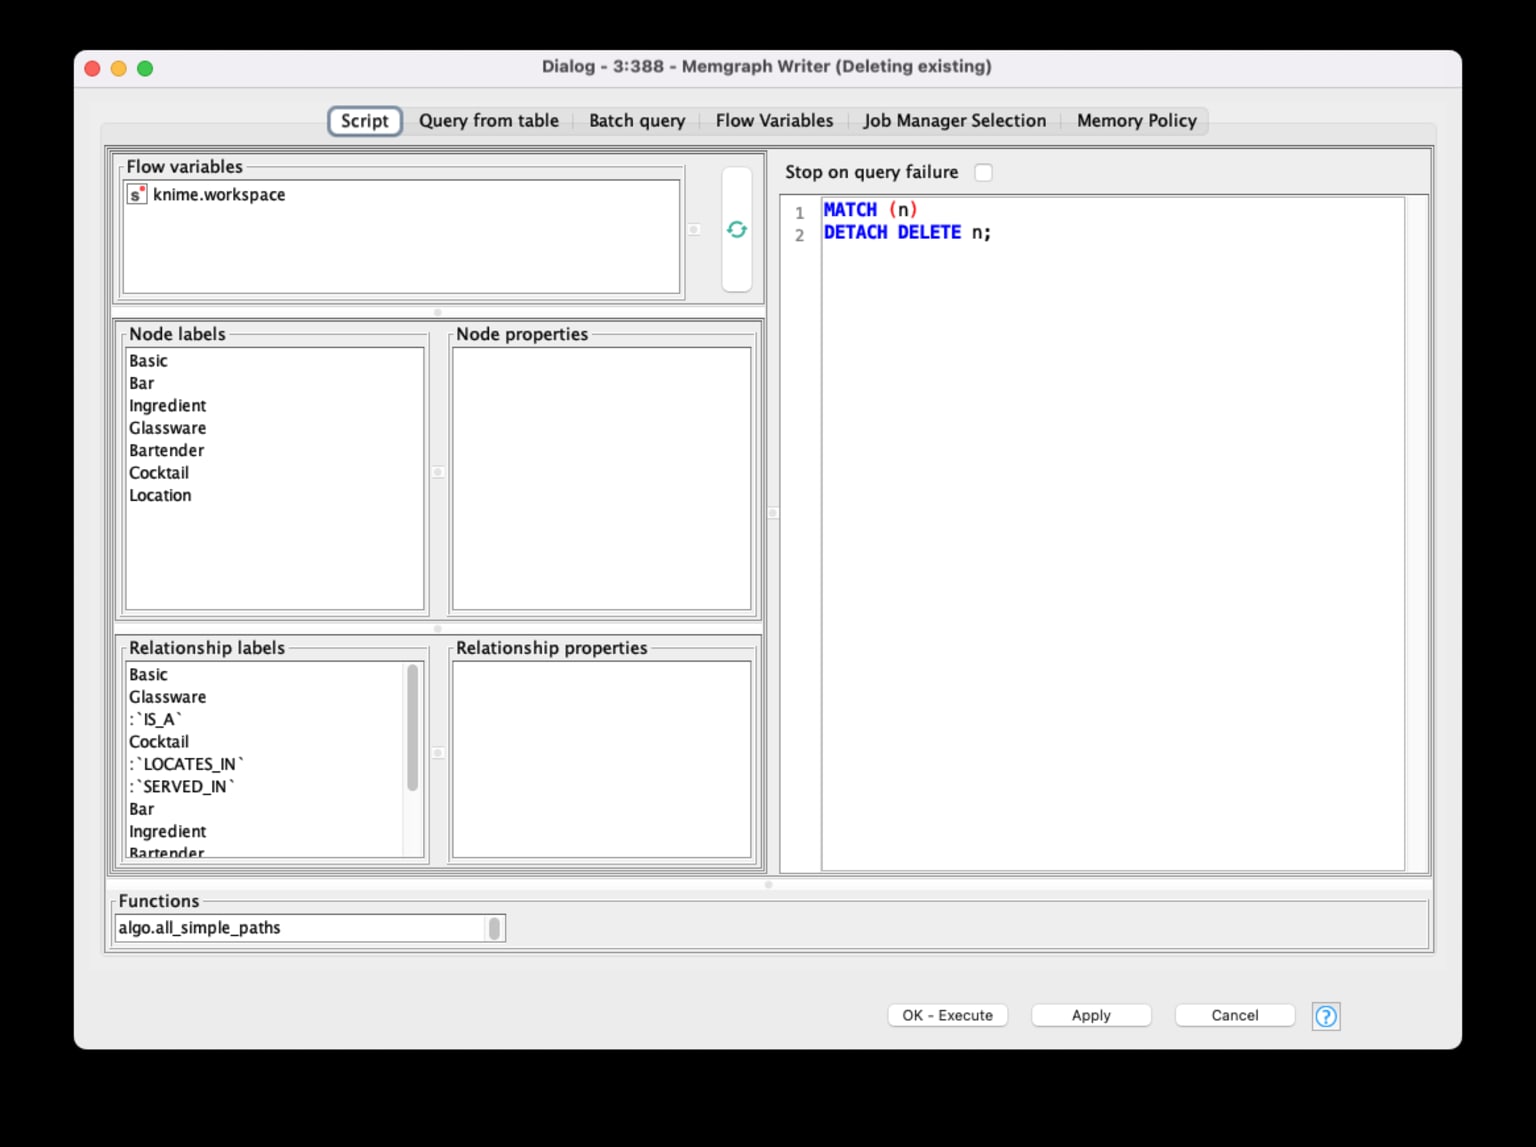Switch to Flow Variables tab
The image size is (1536, 1147).
tap(774, 121)
